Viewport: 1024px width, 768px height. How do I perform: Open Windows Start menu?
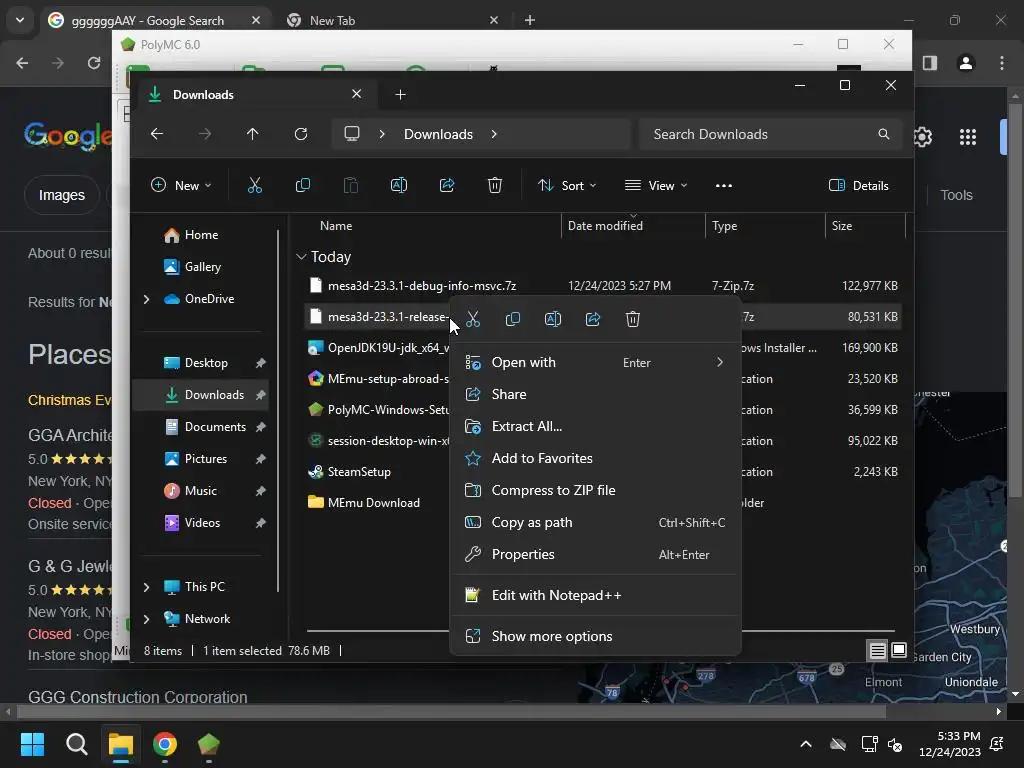point(32,744)
